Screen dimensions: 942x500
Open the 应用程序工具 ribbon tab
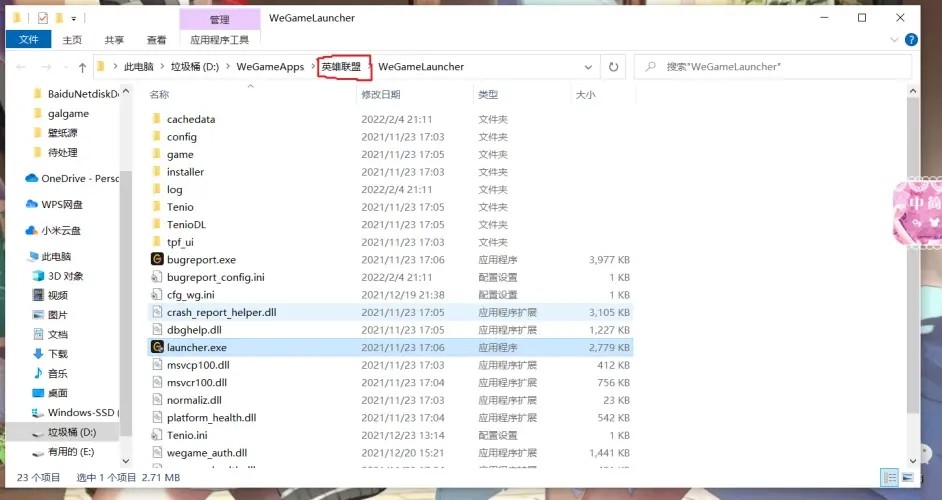coord(219,40)
